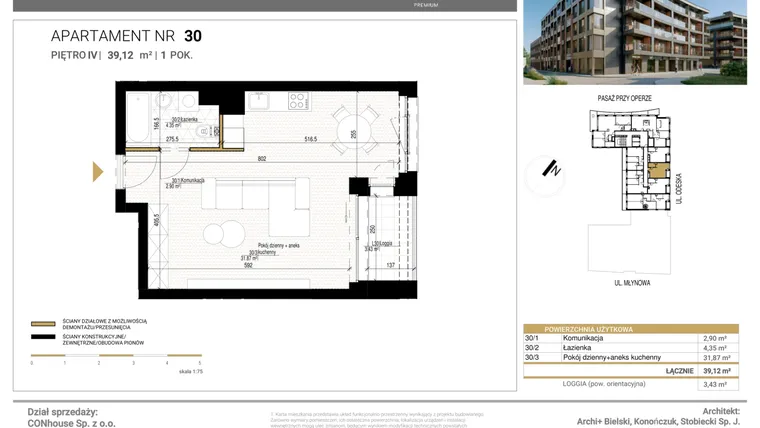The height and width of the screenshot is (428, 760).
Task: Click the round coffee tables by the sofa
Action: click(224, 234)
